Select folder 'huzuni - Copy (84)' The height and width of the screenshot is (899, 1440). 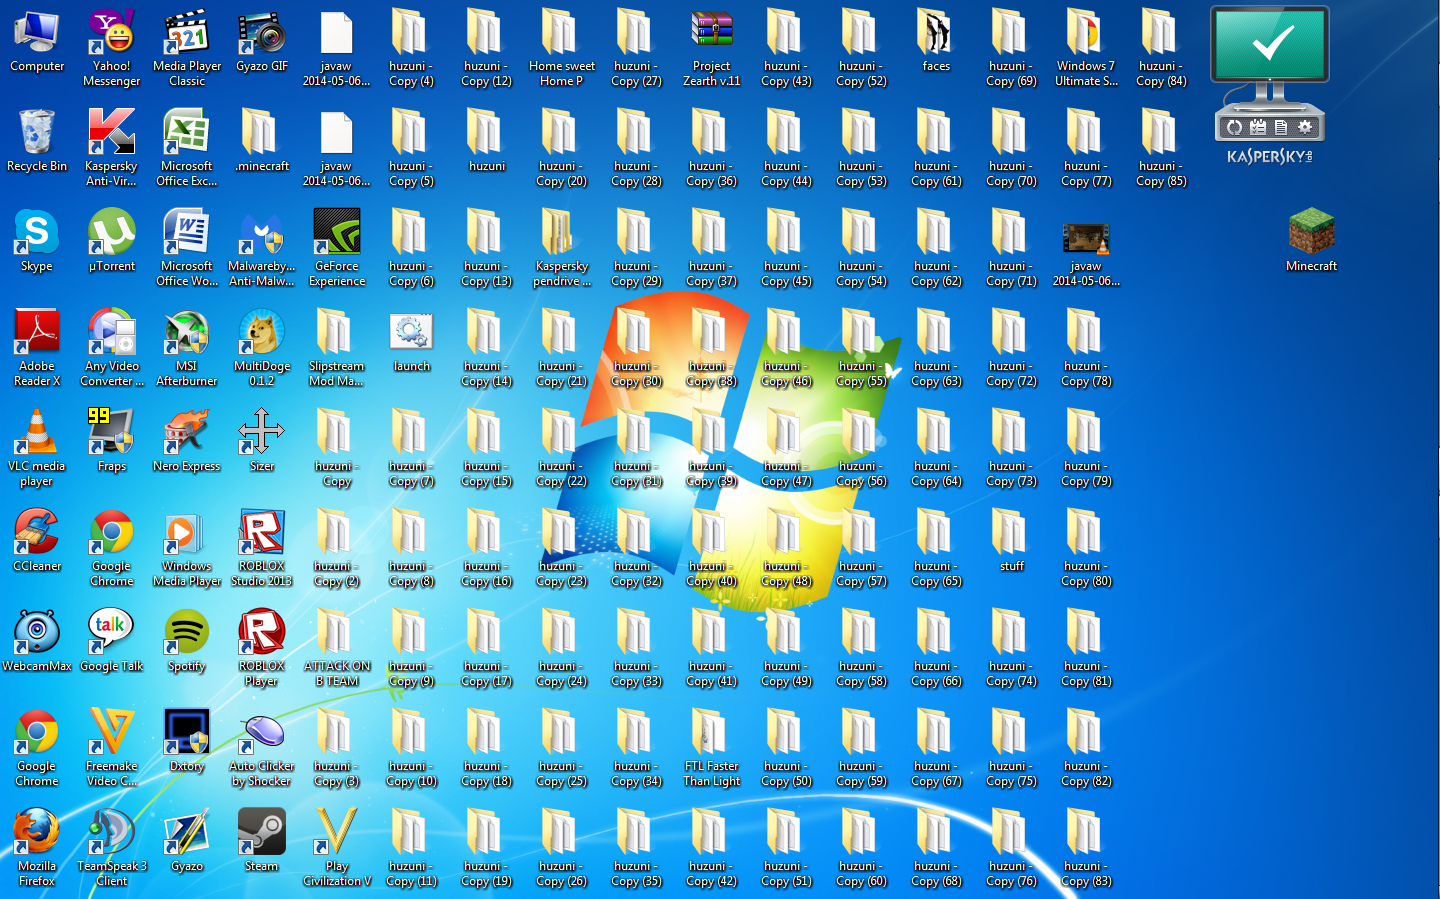[x=1162, y=49]
